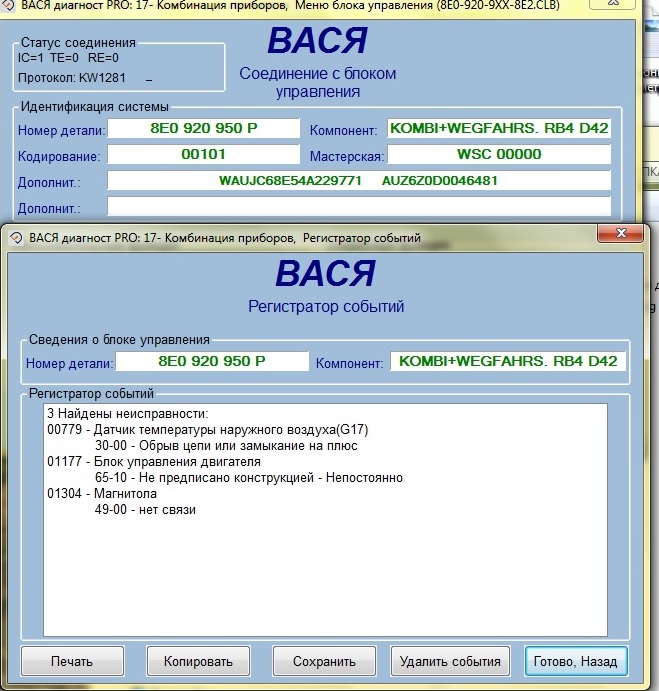659x691 pixels.
Task: Click the Соединение с блоком управления heading
Action: tap(318, 82)
